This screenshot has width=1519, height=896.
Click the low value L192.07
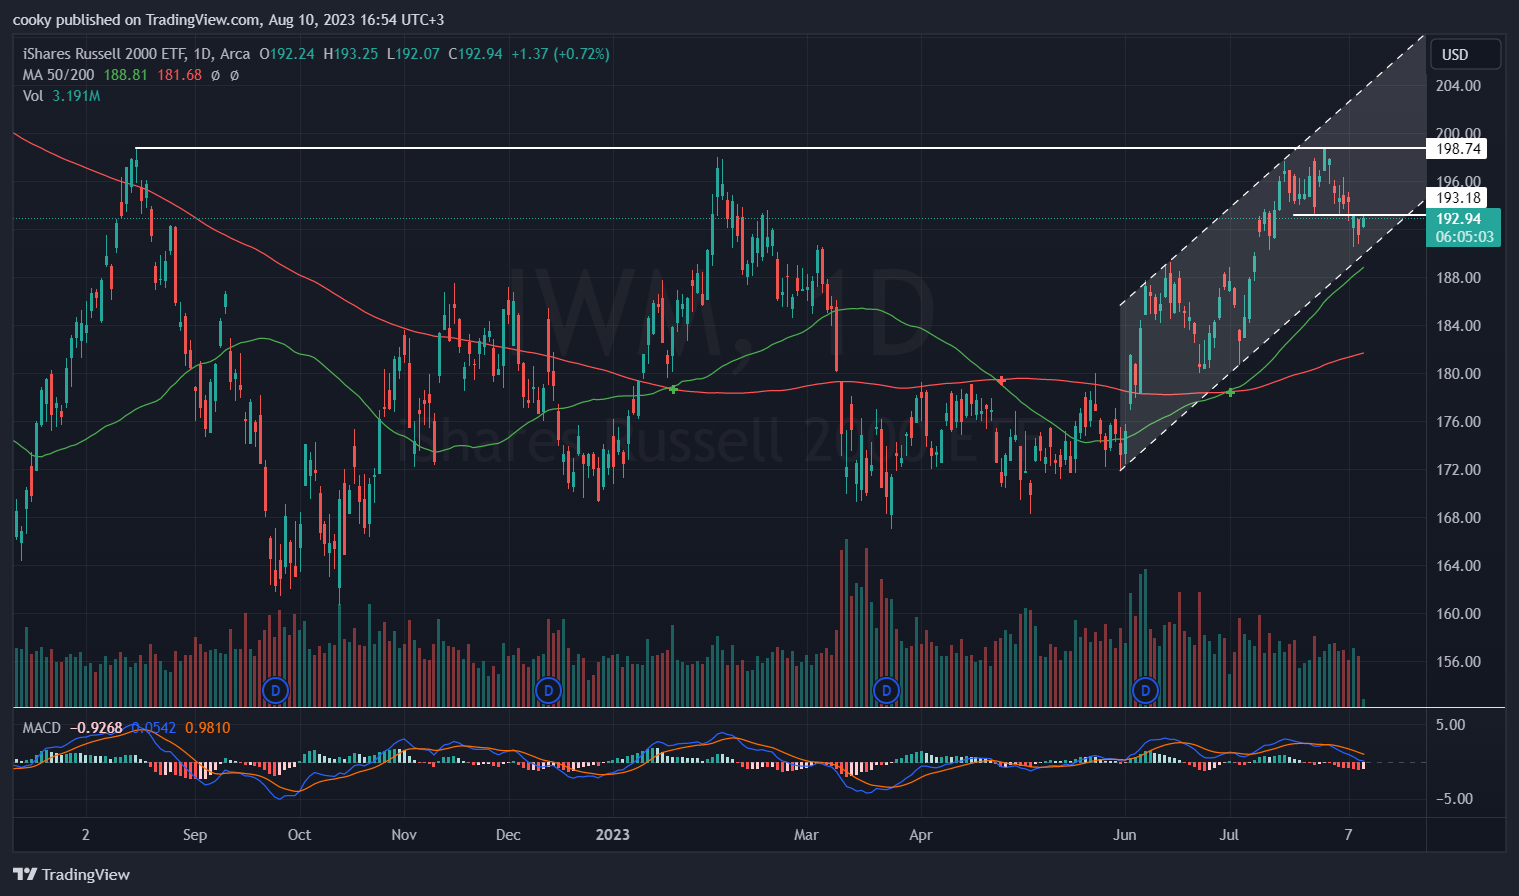click(x=413, y=54)
